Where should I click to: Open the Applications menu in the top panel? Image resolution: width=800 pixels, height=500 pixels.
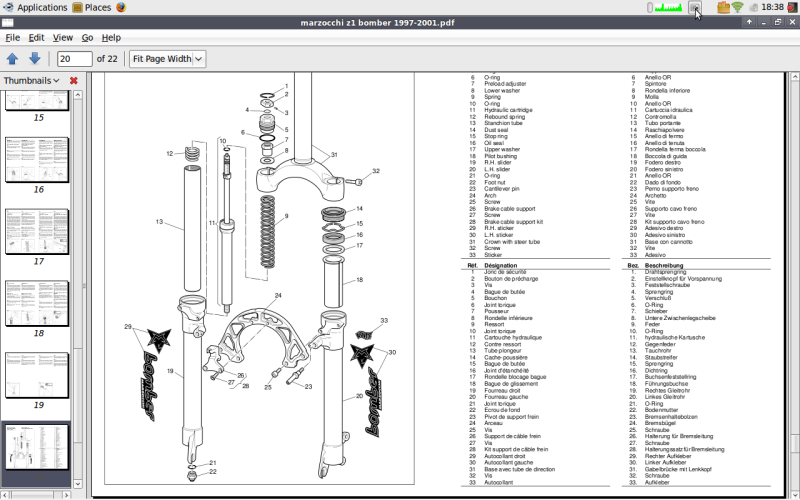coord(35,7)
